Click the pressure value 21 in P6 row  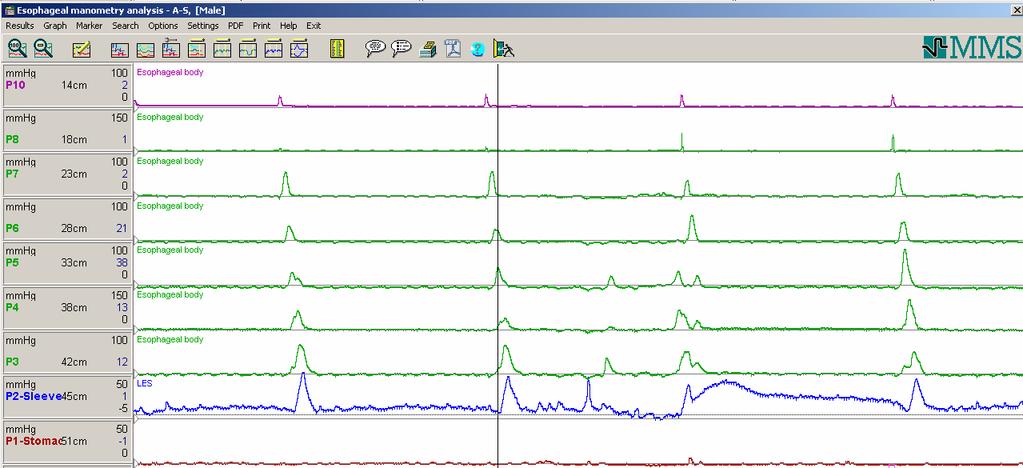(123, 228)
